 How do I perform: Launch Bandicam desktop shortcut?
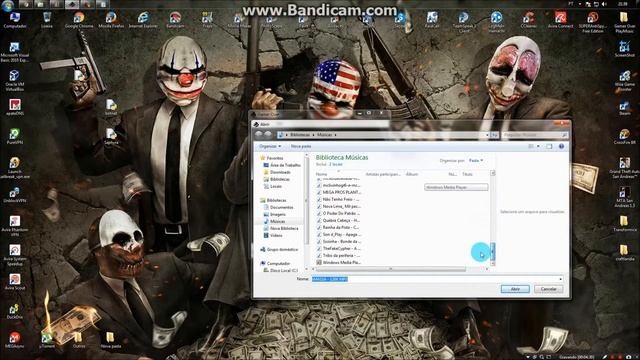175,20
